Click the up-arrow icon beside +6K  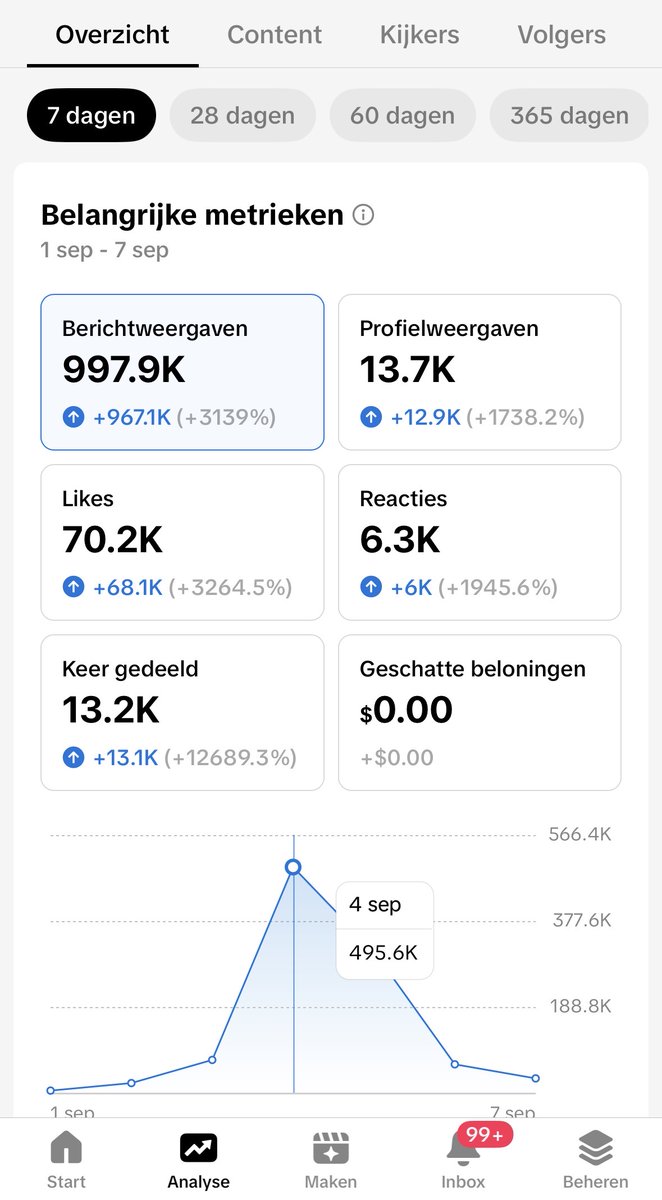coord(371,587)
